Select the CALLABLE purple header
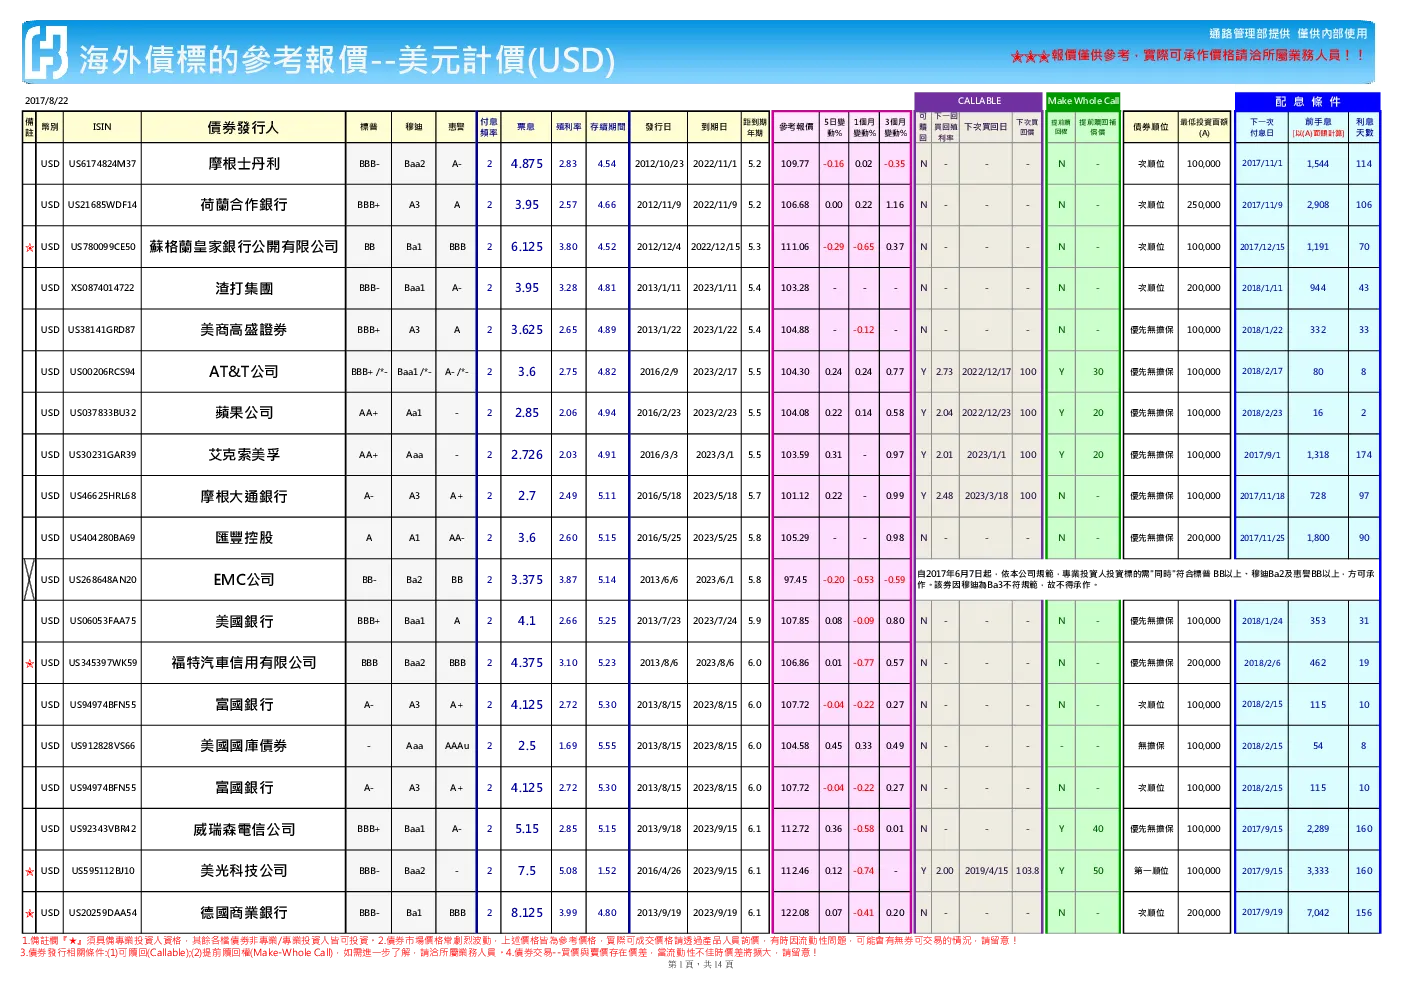Viewport: 1403px width, 992px height. (979, 101)
